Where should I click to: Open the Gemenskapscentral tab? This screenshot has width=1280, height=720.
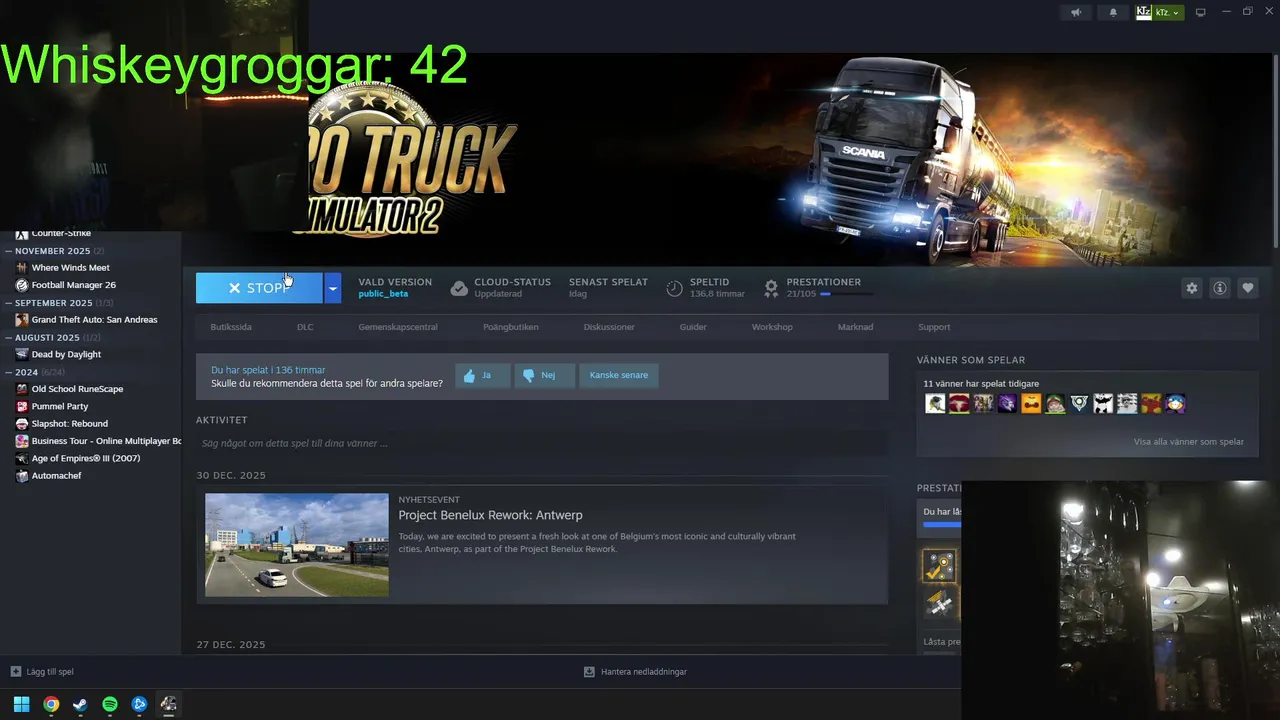(398, 327)
